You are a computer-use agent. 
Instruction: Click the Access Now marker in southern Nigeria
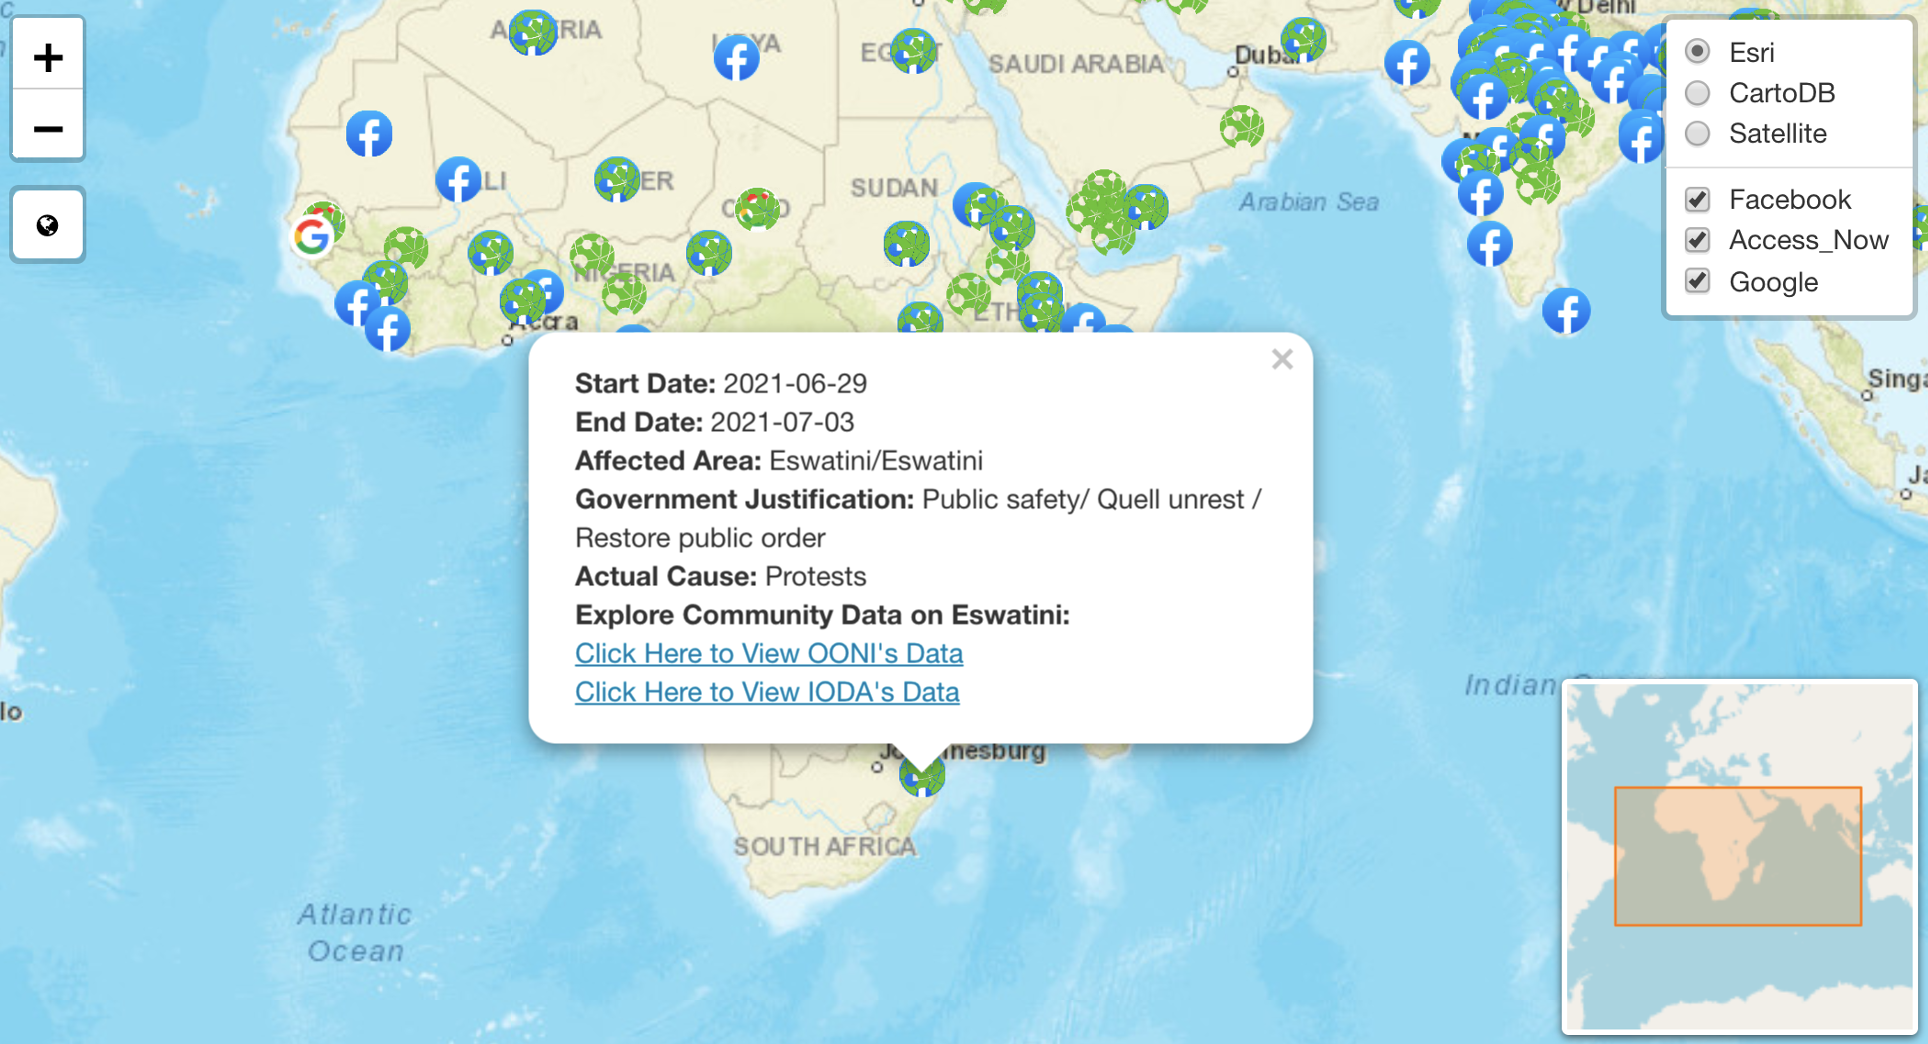point(624,293)
